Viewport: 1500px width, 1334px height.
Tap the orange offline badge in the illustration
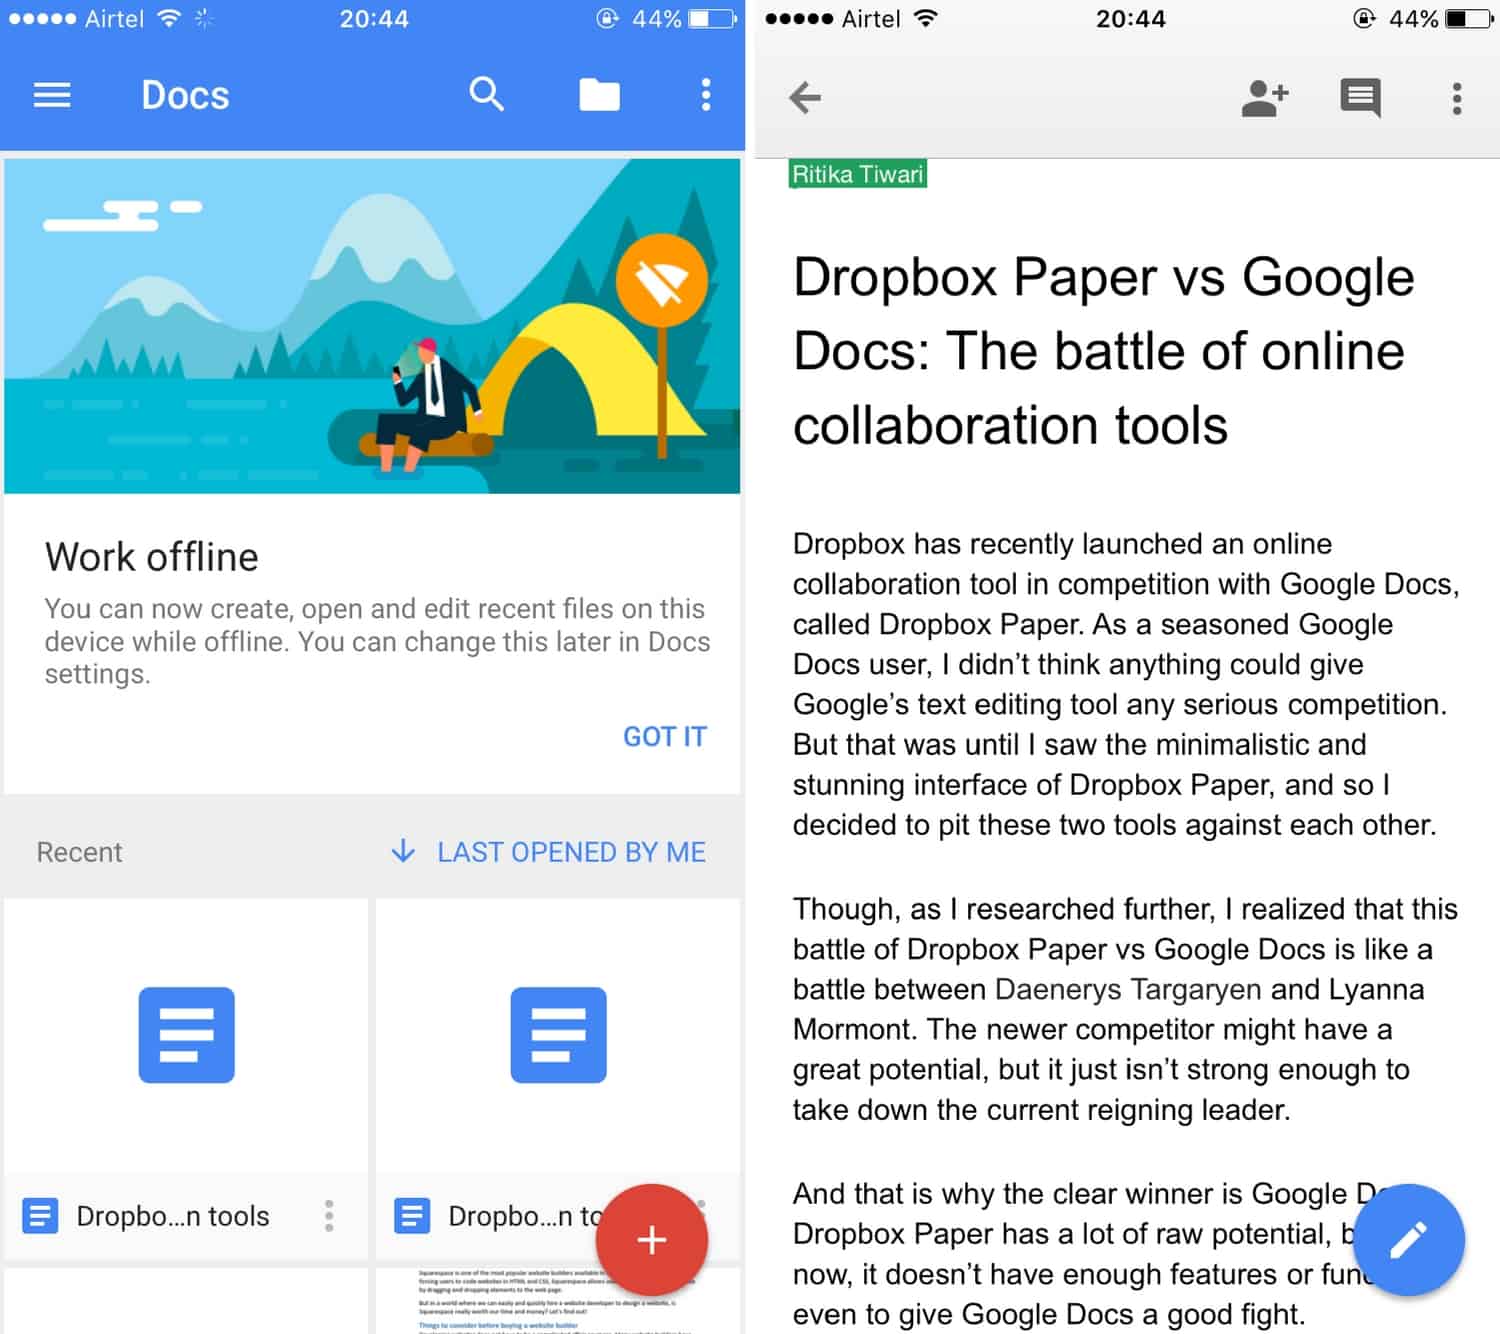662,281
